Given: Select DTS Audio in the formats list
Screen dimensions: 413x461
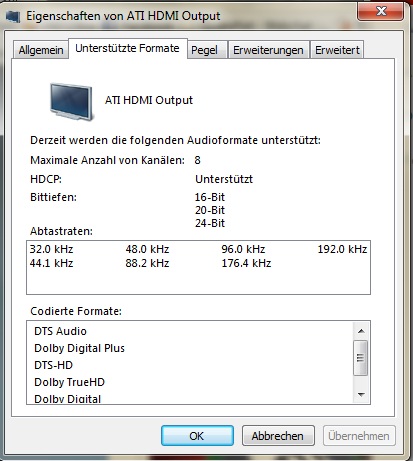Looking at the screenshot, I should coord(60,331).
